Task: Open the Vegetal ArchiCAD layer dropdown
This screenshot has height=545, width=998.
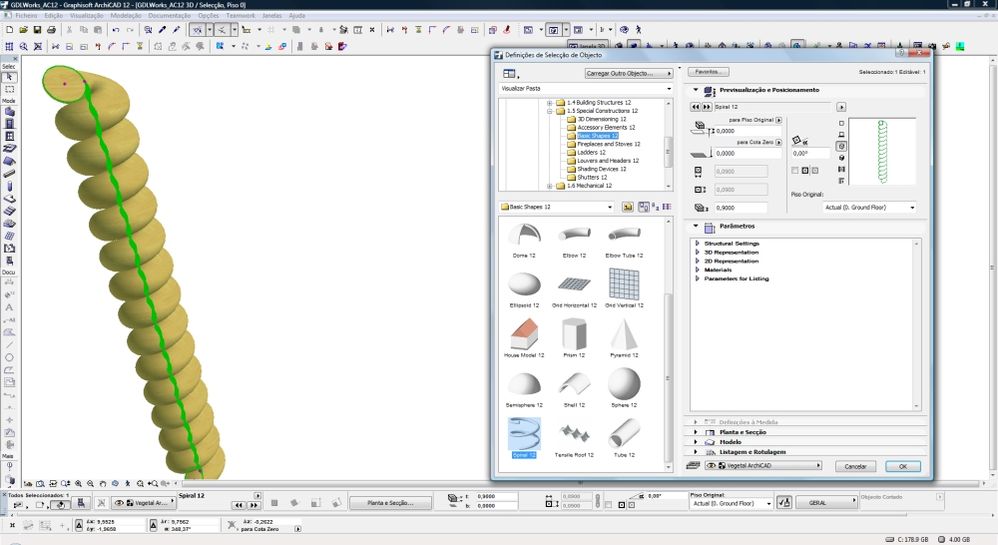Action: (x=764, y=466)
